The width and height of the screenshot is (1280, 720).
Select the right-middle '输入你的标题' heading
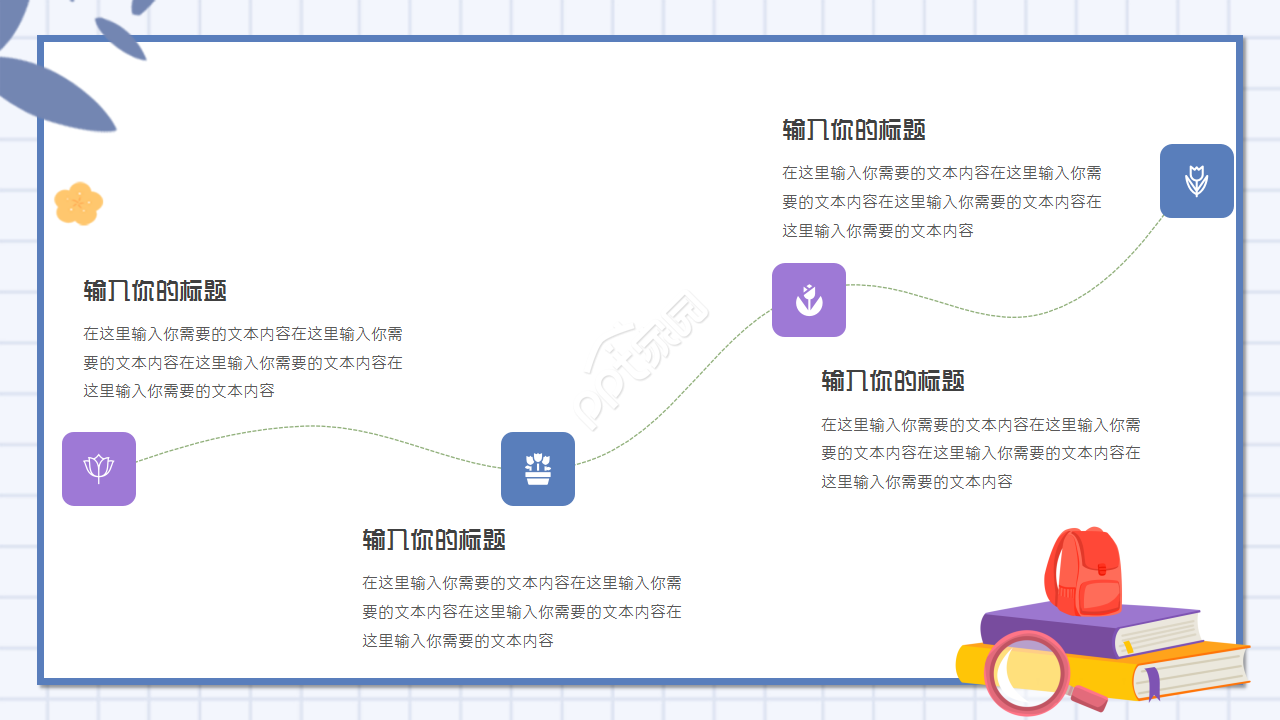[x=893, y=381]
